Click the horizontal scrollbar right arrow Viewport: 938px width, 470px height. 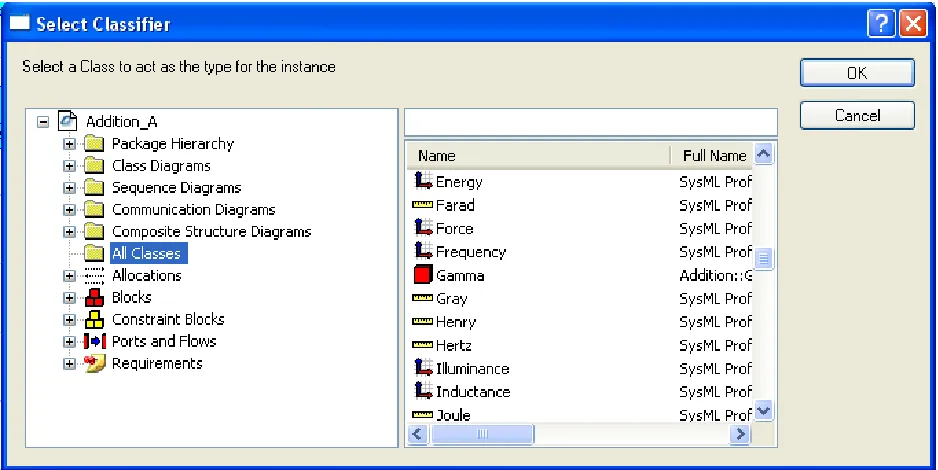tap(741, 434)
